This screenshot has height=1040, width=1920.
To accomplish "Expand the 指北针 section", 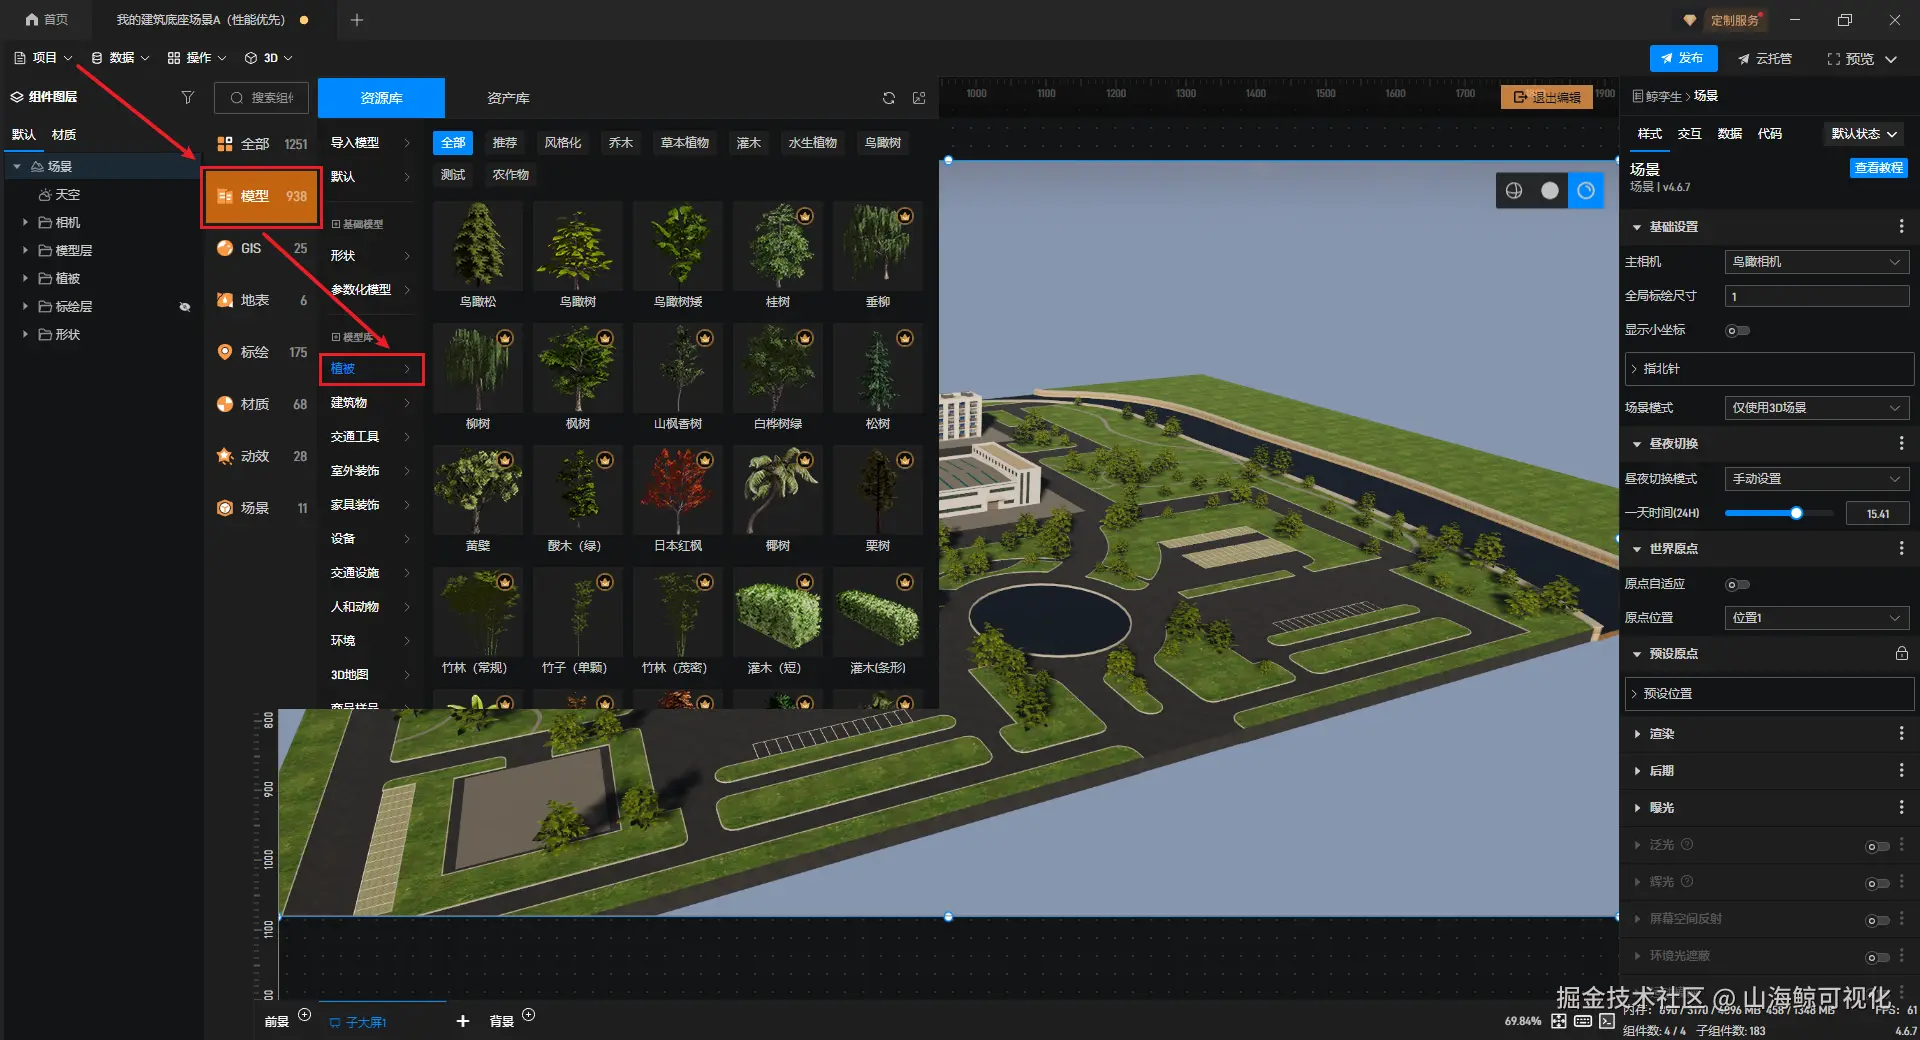I will (x=1769, y=369).
